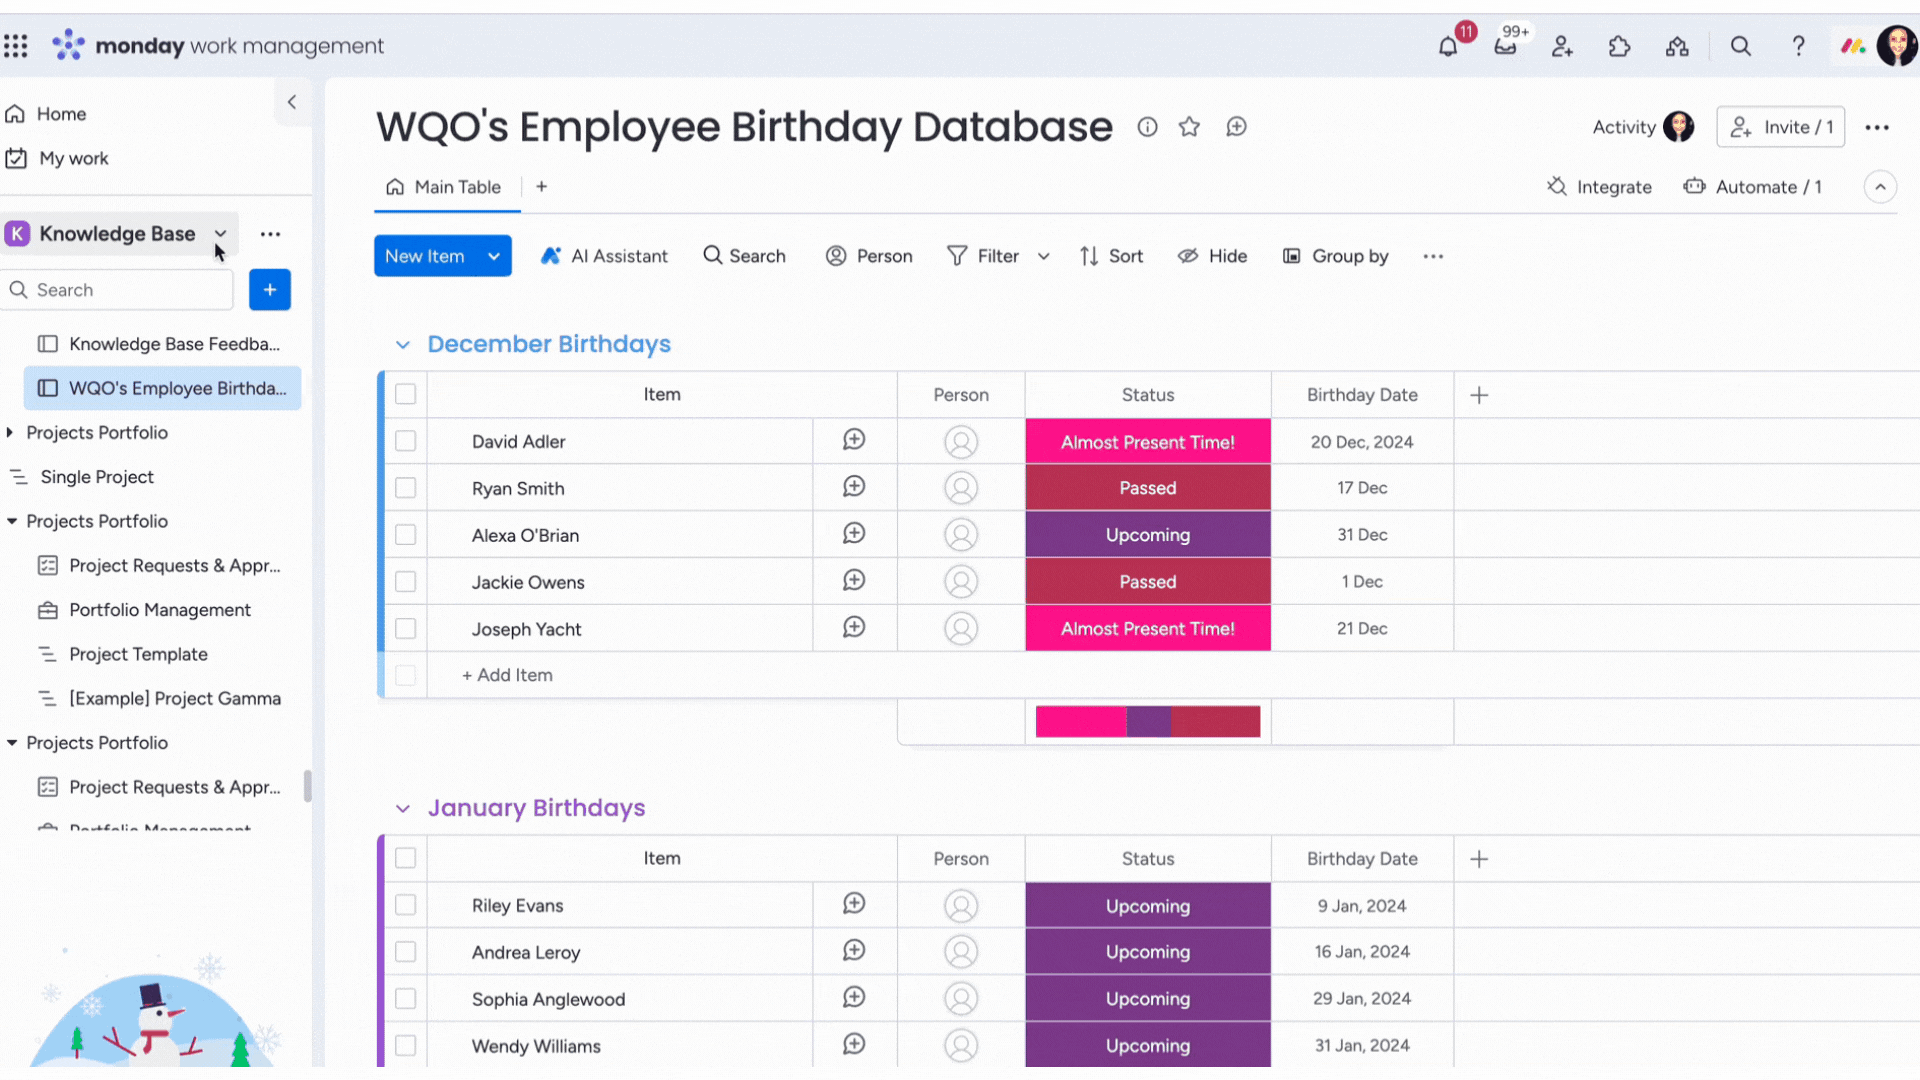Click the Hide columns button
1920x1080 pixels.
coord(1212,257)
